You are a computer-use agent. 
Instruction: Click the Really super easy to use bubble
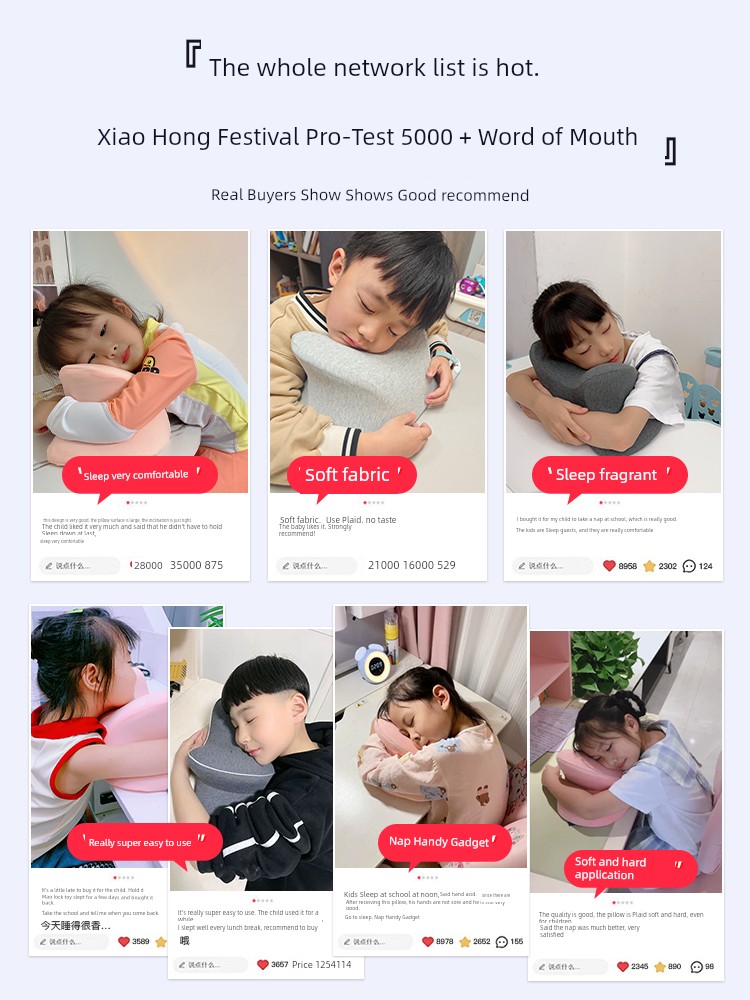(145, 842)
